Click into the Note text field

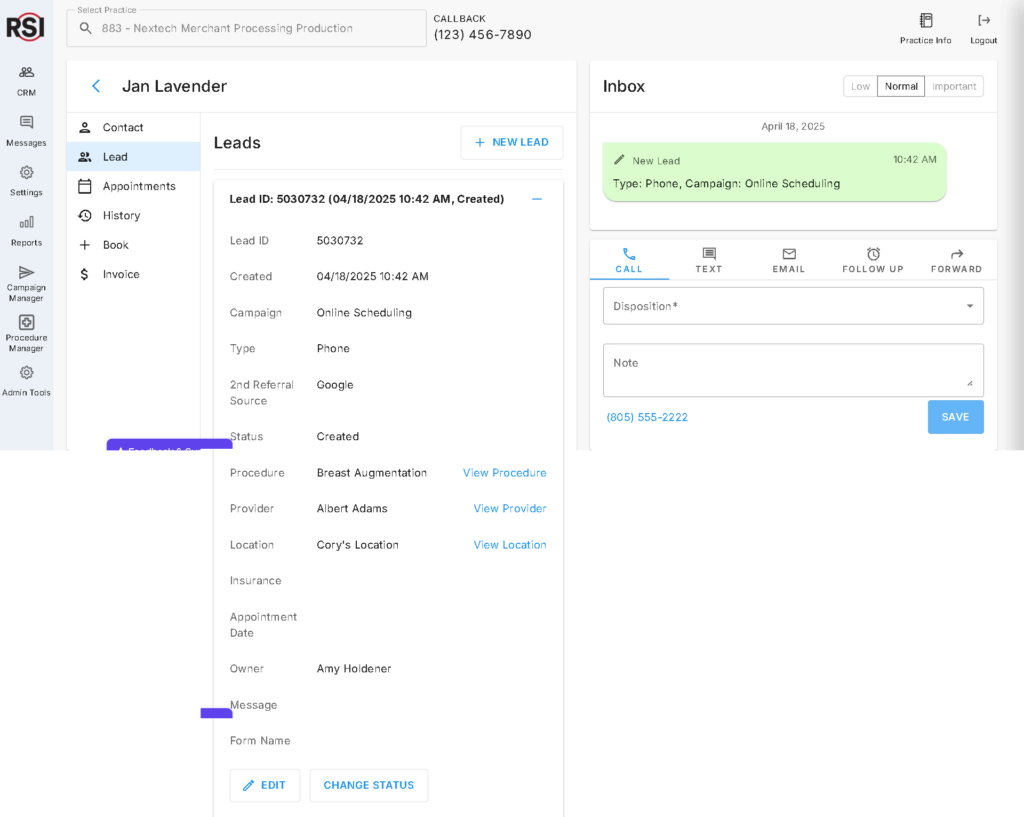tap(793, 370)
